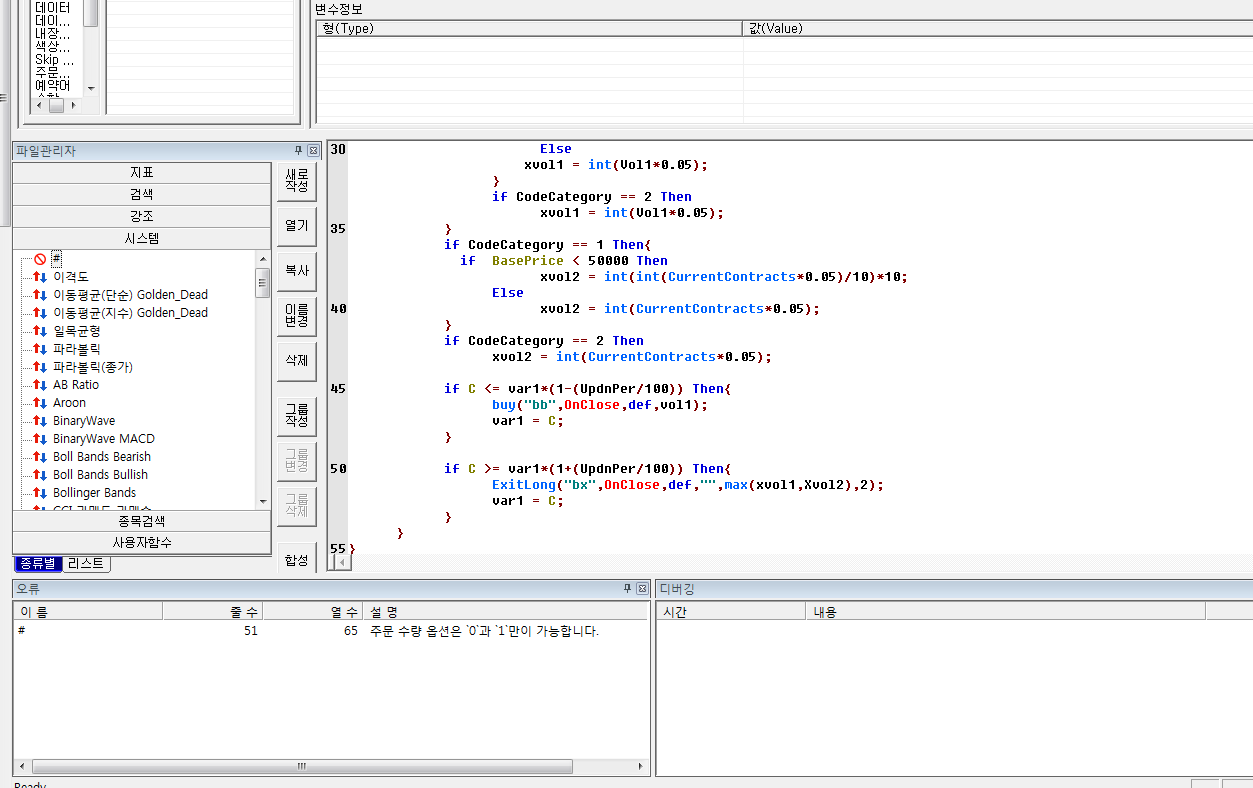
Task: Click the arrows icon next to AB Ratio
Action: tap(40, 385)
